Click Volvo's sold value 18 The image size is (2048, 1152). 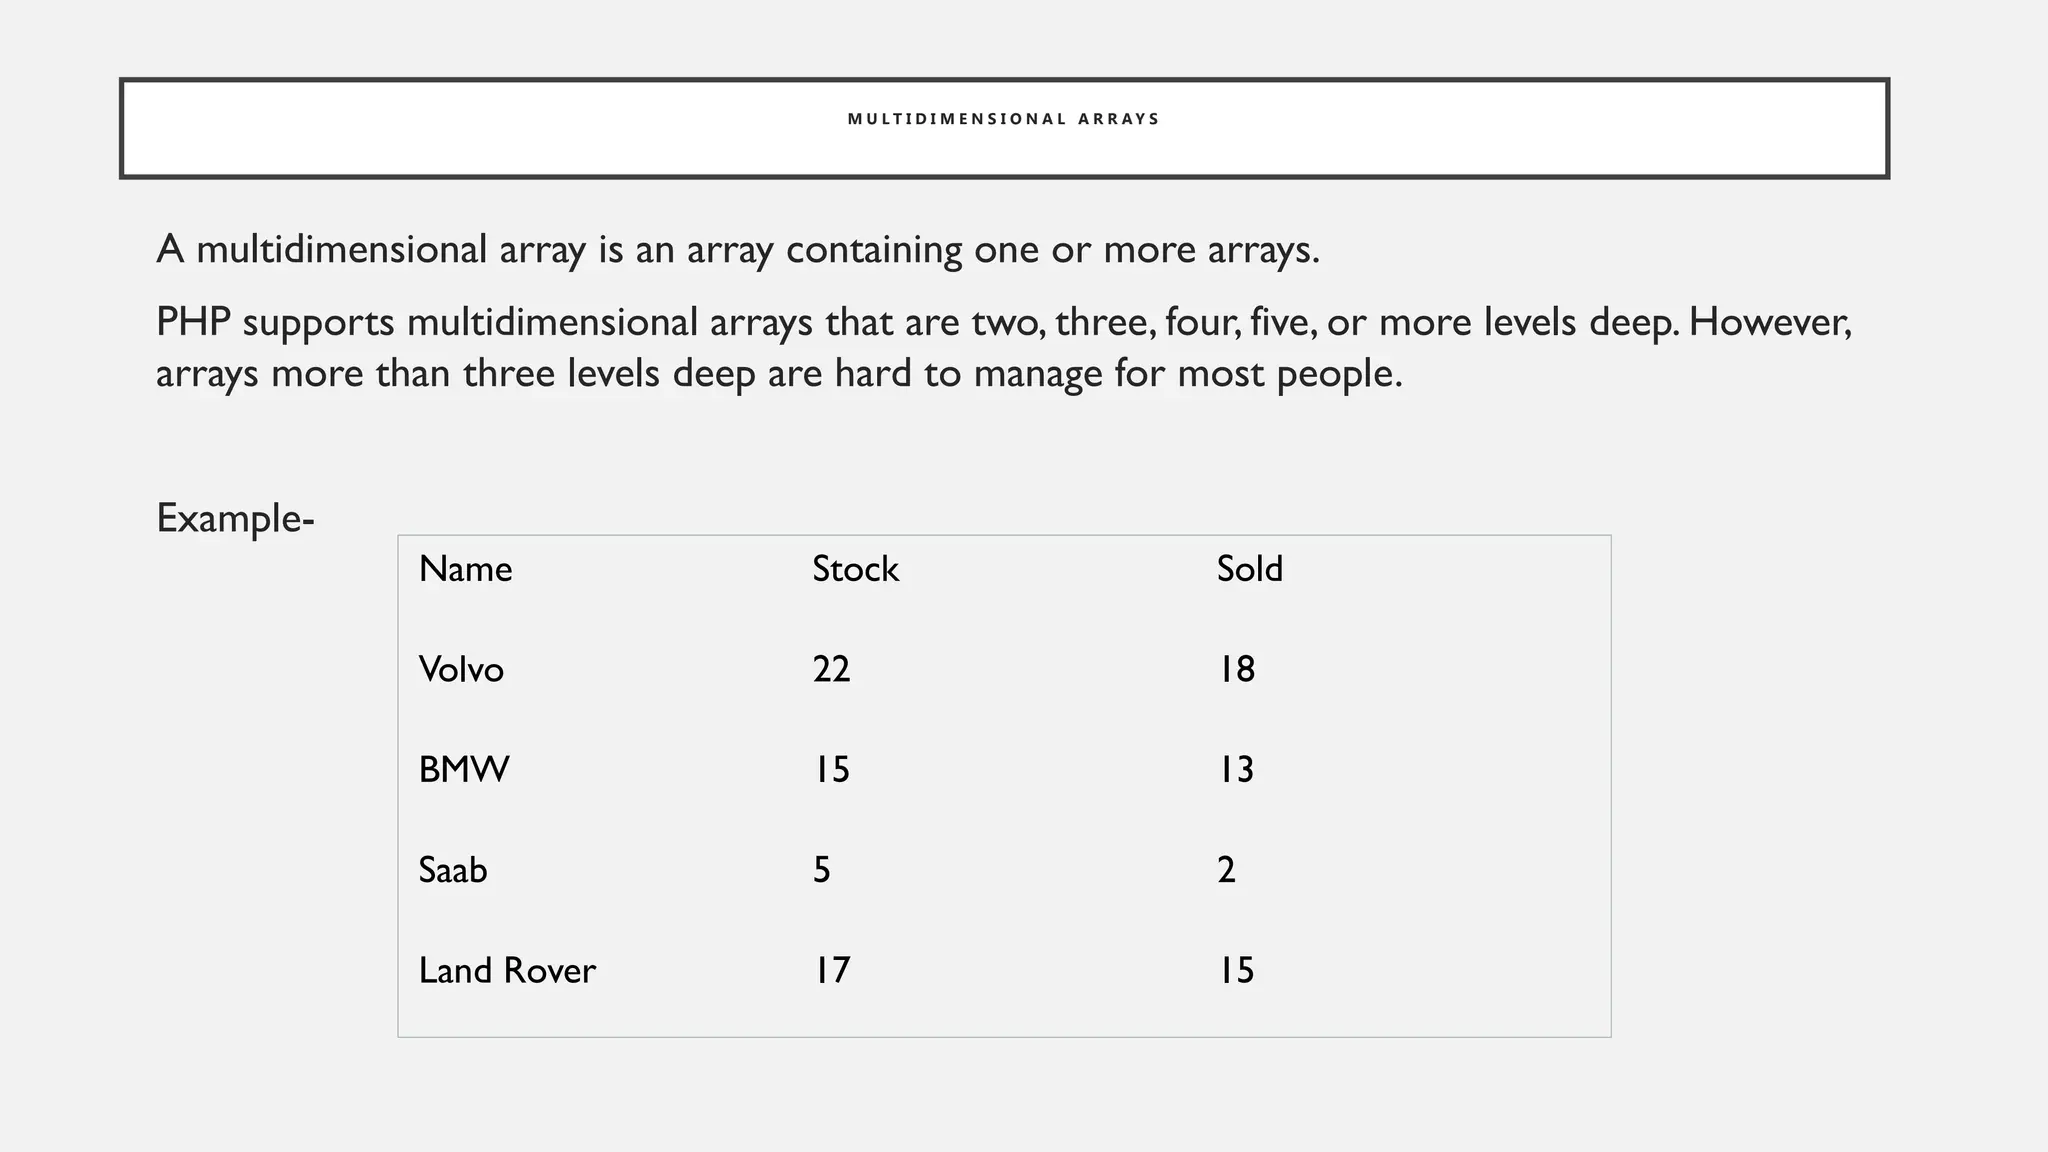click(x=1236, y=669)
